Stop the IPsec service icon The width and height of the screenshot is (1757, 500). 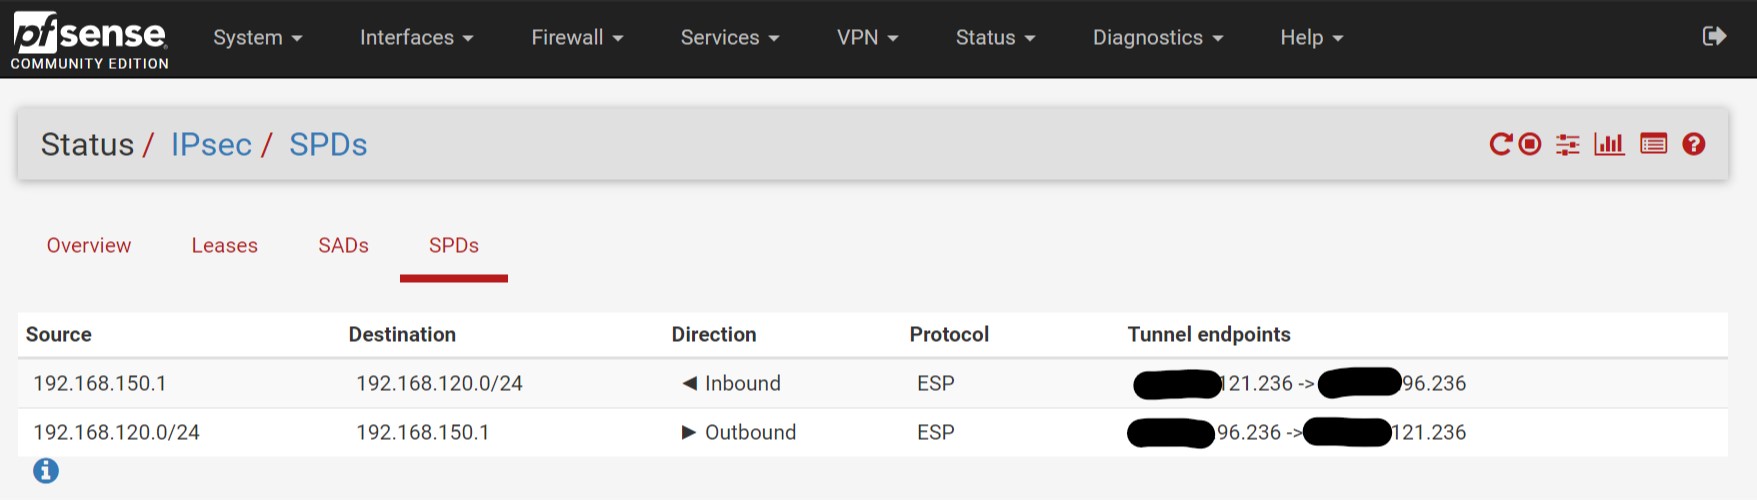click(x=1530, y=144)
